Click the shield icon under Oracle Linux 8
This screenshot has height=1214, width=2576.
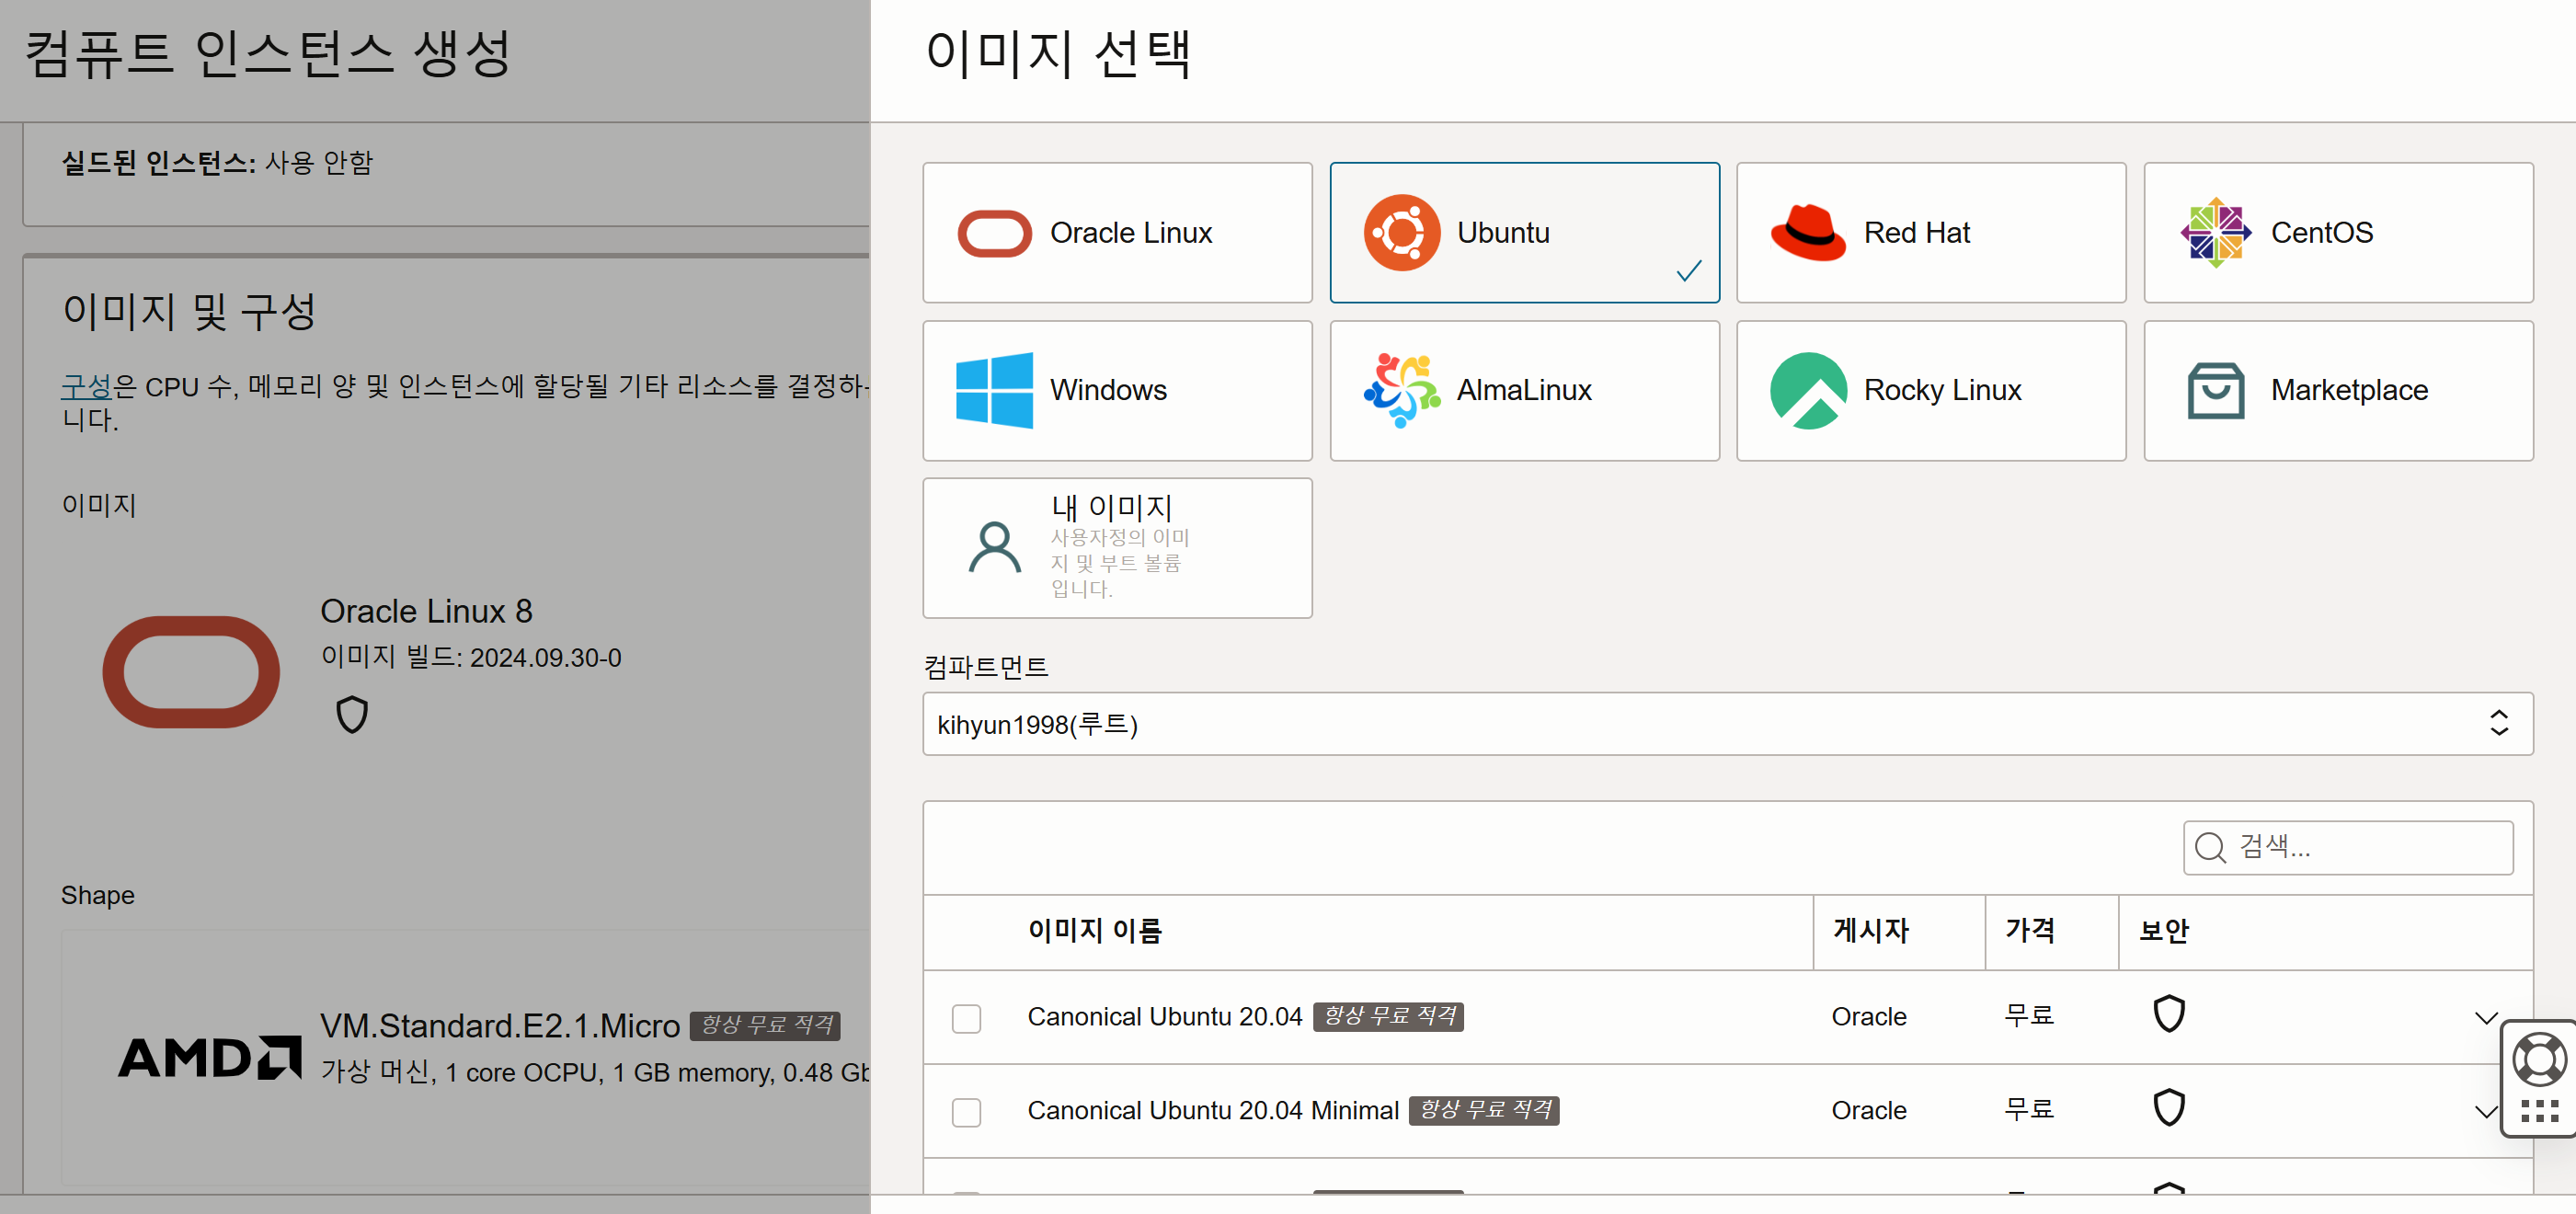351,715
